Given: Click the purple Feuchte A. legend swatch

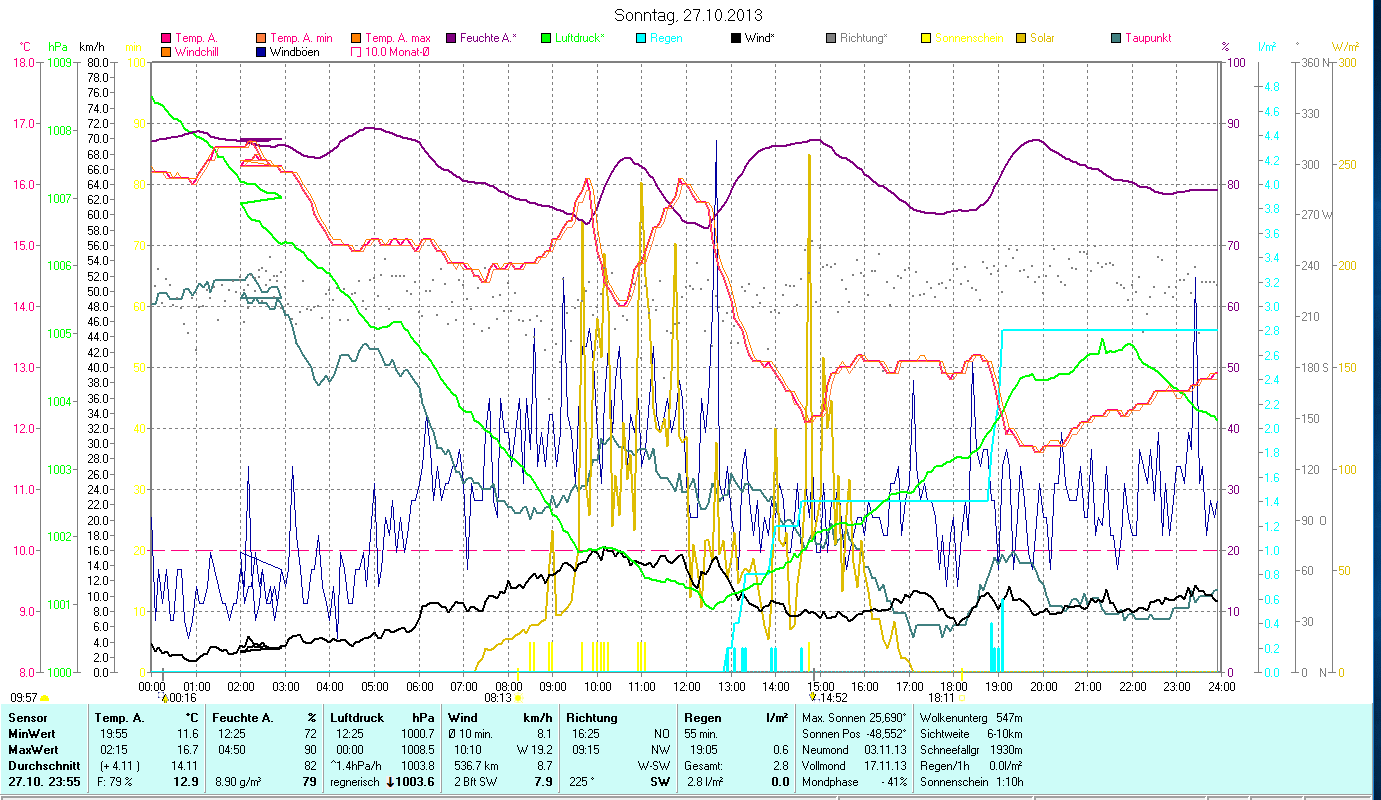Looking at the screenshot, I should pyautogui.click(x=451, y=38).
